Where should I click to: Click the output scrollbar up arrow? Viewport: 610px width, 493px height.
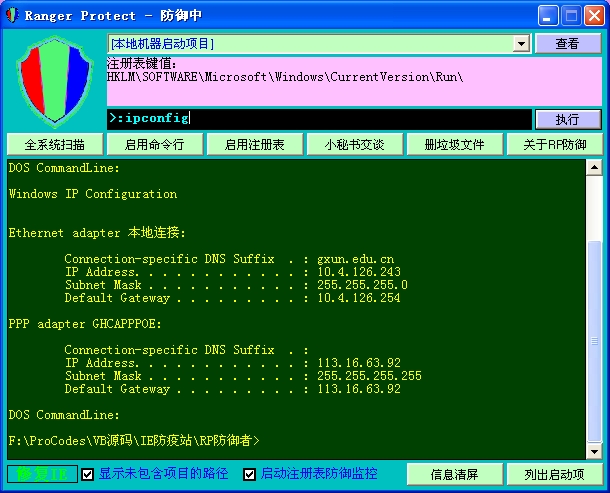click(594, 168)
